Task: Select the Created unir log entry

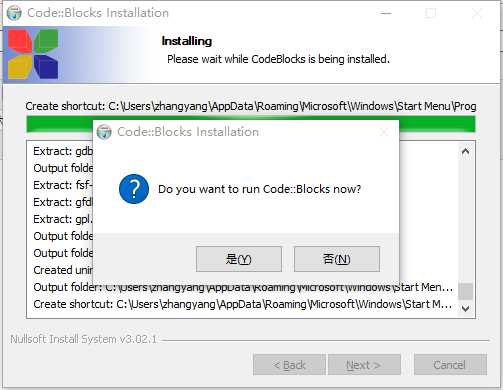Action: (x=63, y=270)
